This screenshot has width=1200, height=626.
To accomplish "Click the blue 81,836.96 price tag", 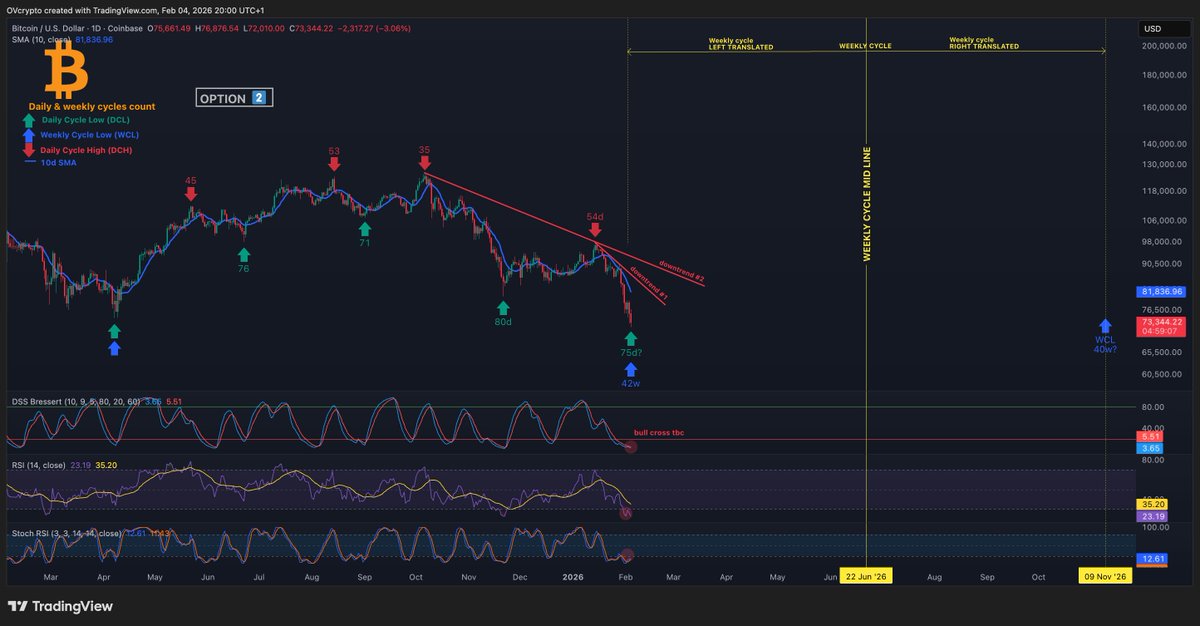I will pos(1162,291).
